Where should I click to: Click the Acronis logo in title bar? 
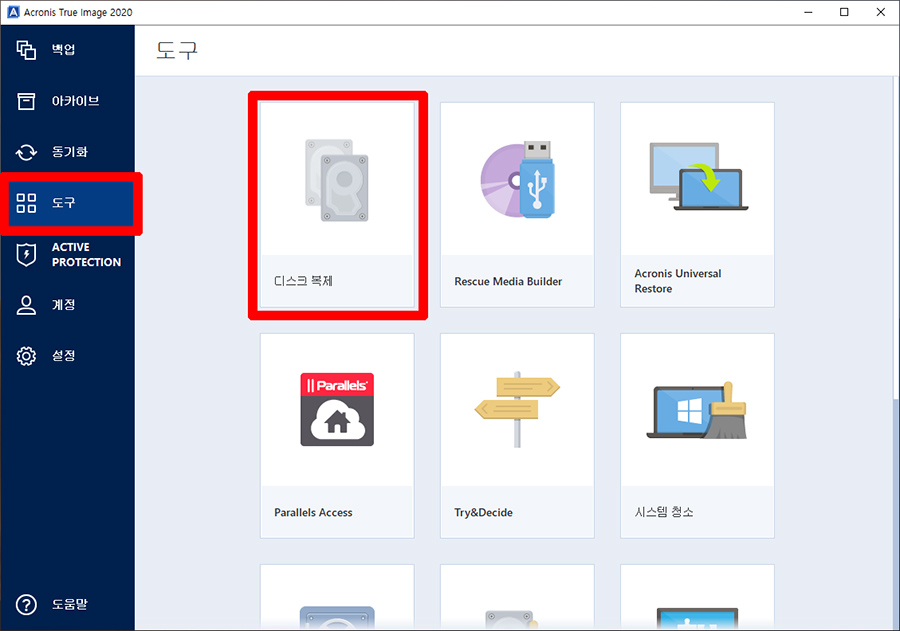coord(13,12)
